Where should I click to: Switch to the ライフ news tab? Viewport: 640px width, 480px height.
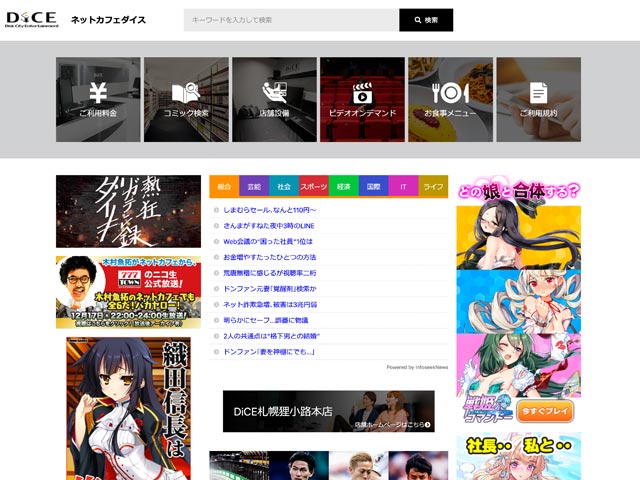[432, 187]
